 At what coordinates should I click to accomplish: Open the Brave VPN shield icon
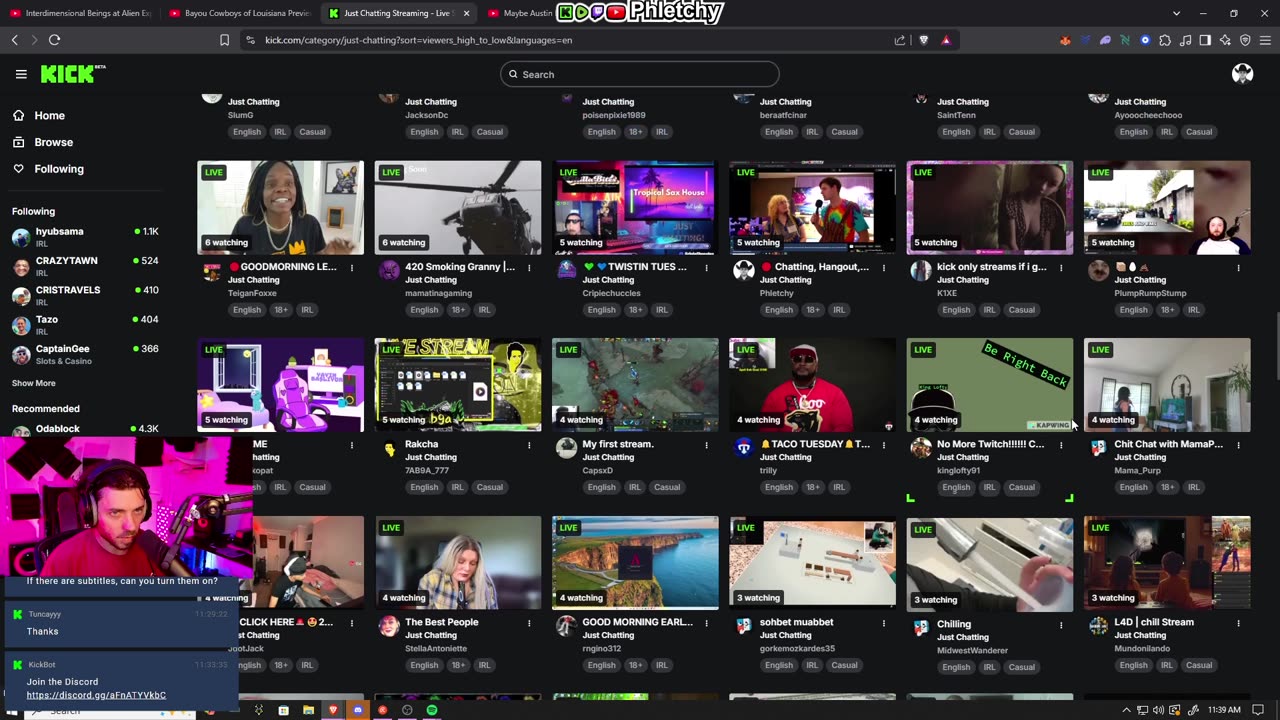(x=1245, y=40)
